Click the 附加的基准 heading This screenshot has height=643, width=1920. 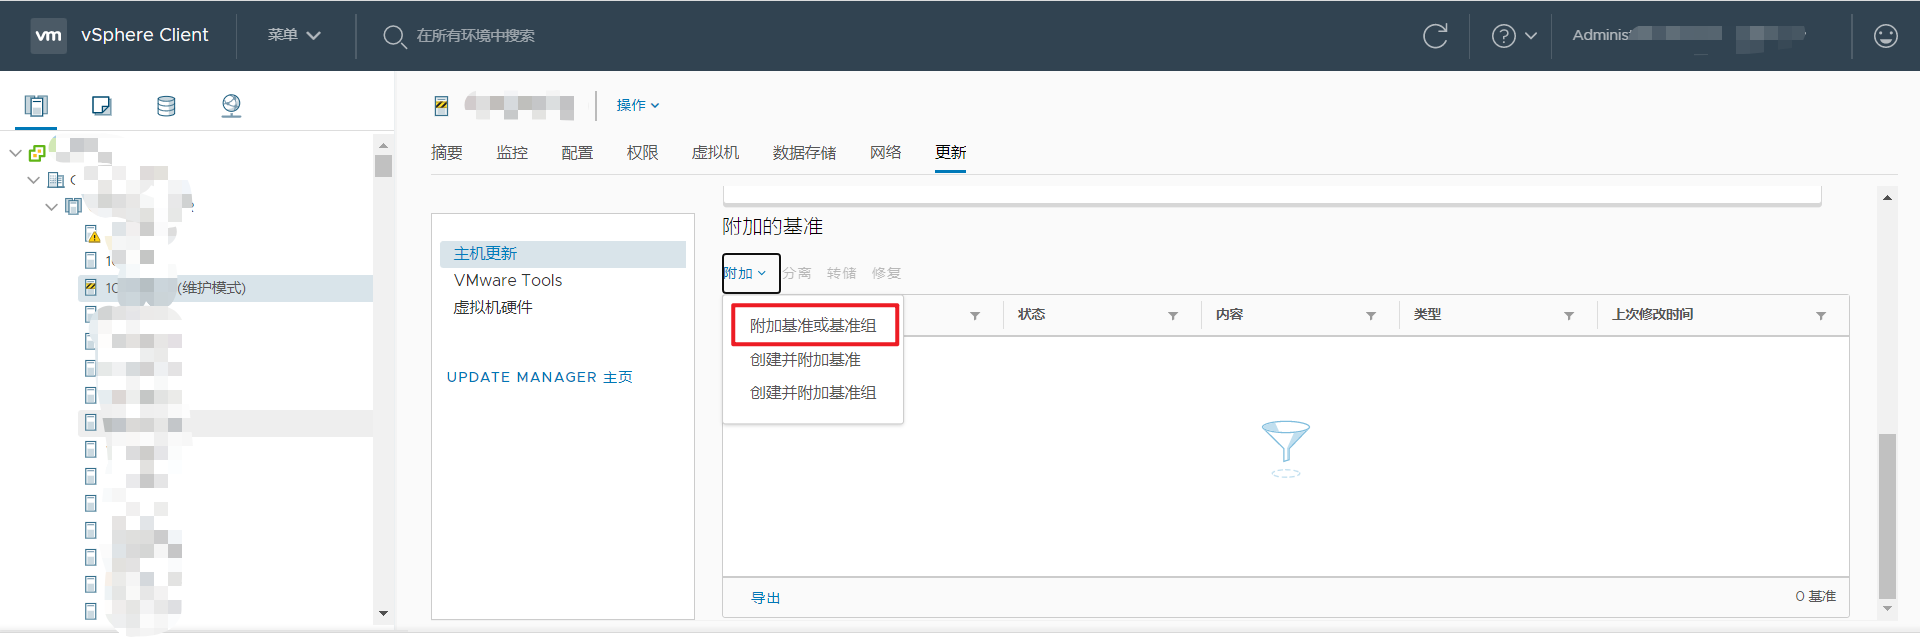click(773, 227)
